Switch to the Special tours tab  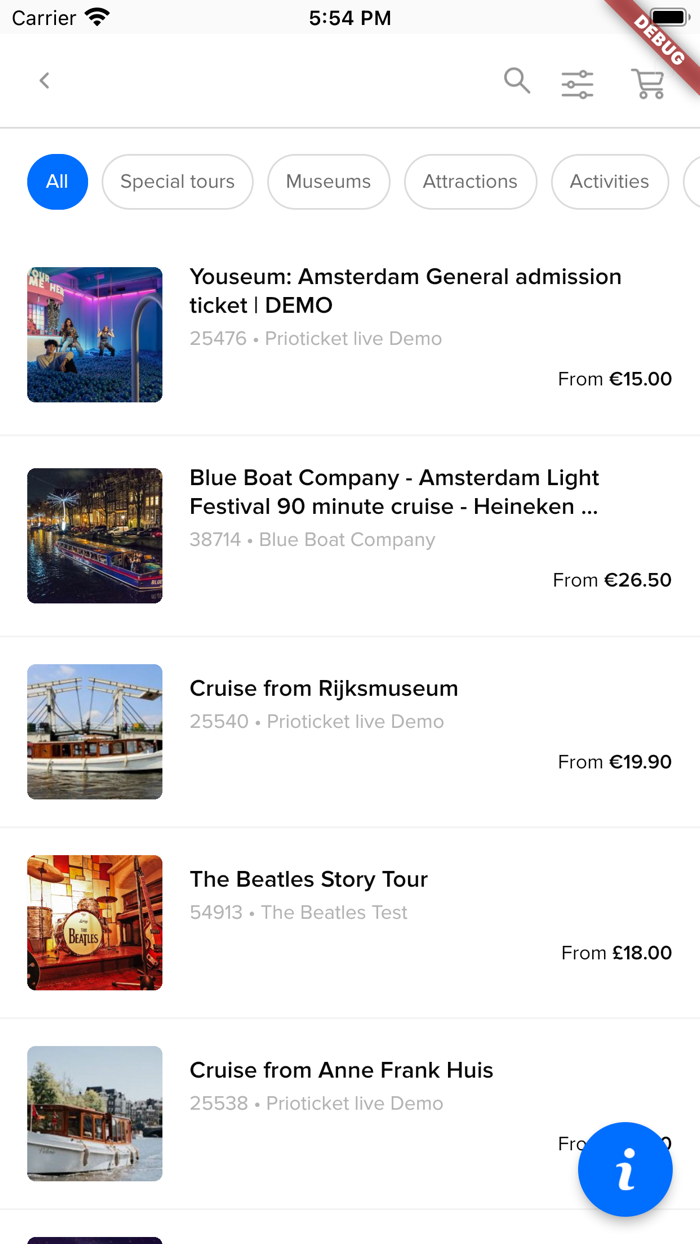[x=177, y=182]
